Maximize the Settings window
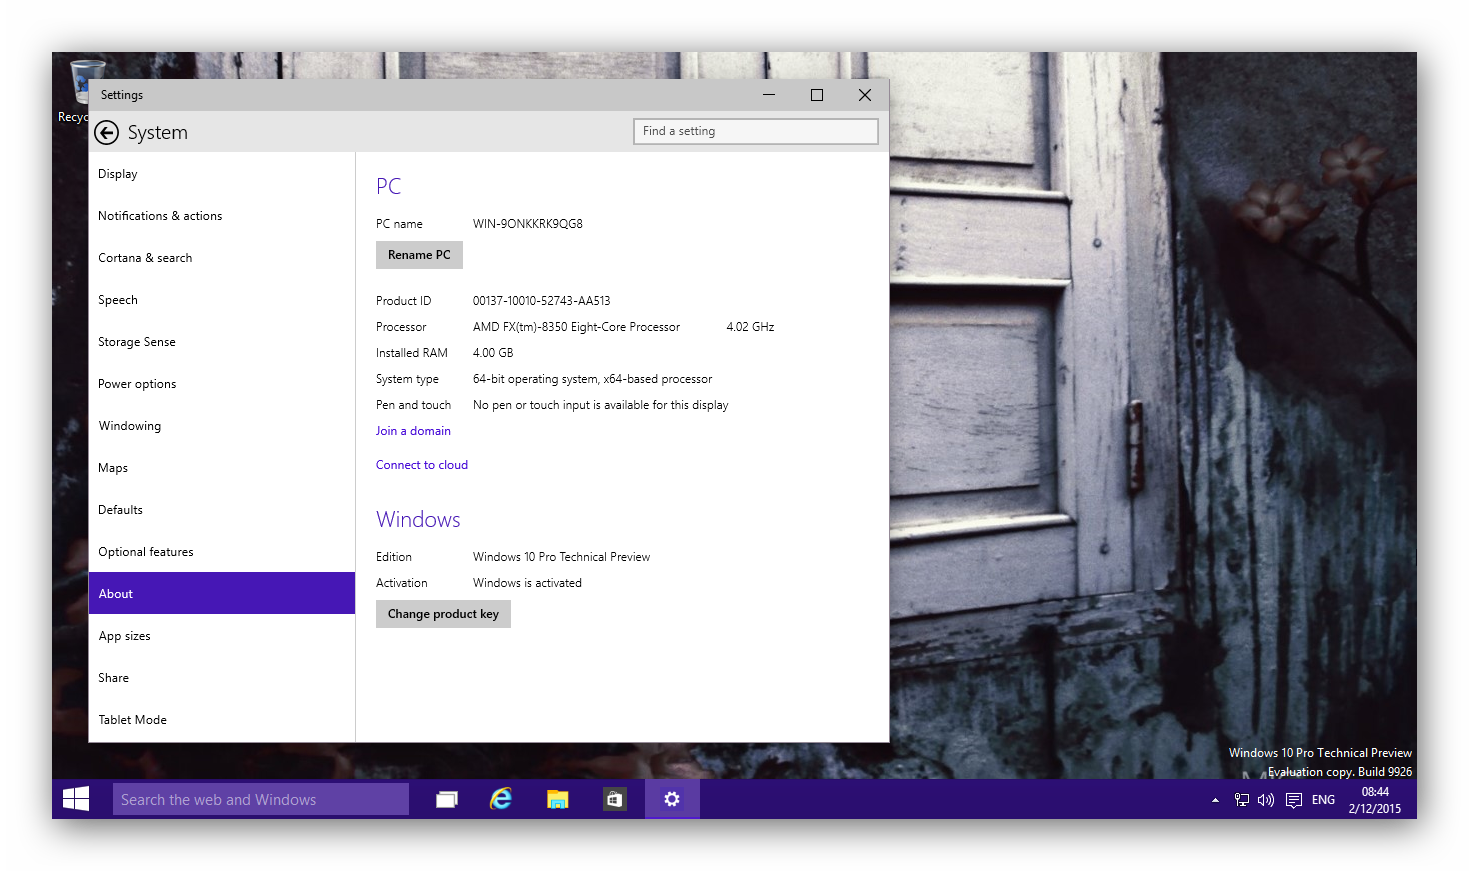 point(817,95)
